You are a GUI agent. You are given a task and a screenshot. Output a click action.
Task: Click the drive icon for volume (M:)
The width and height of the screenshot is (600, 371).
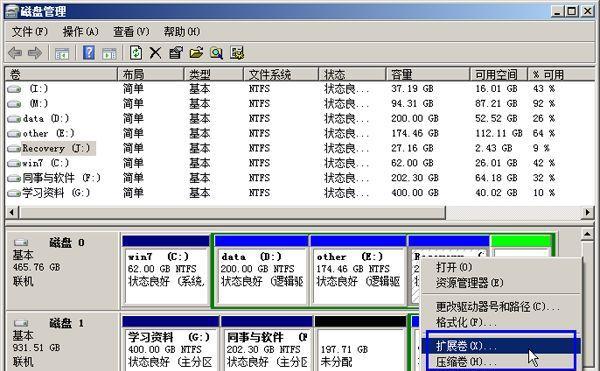(x=14, y=104)
